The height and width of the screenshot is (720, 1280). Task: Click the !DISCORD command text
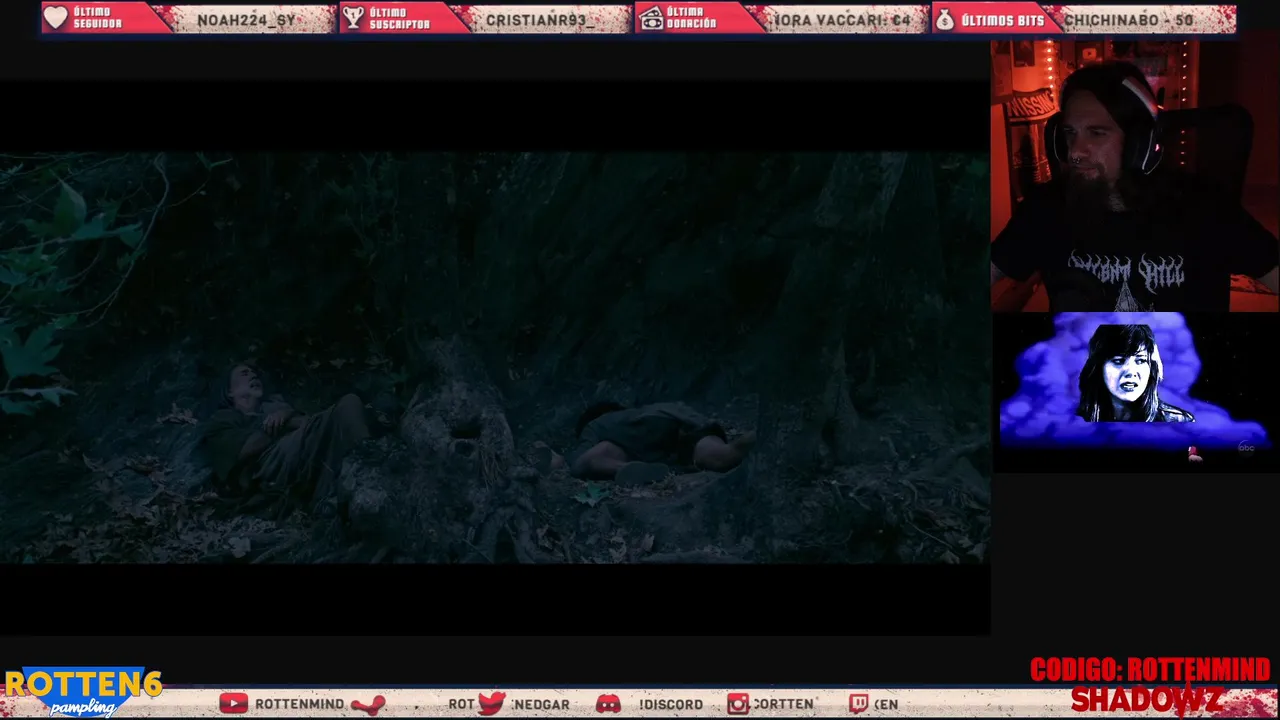click(671, 705)
